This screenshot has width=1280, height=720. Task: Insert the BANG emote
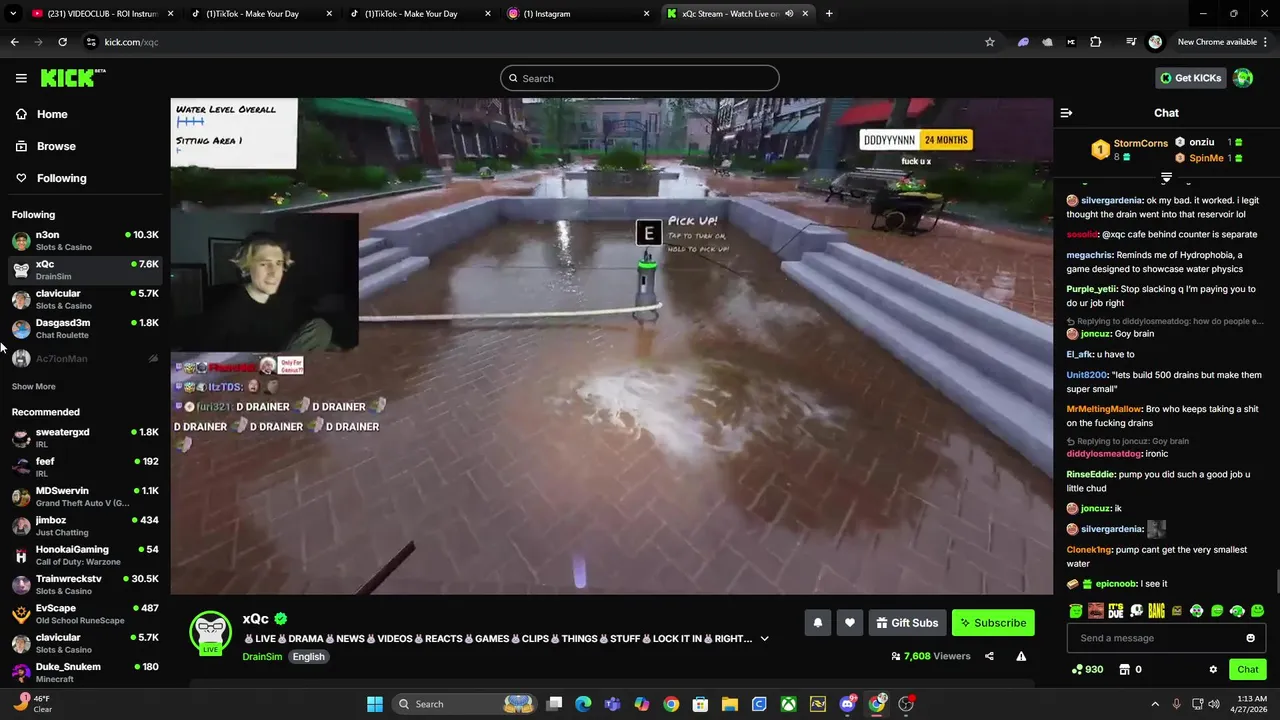(x=1156, y=611)
